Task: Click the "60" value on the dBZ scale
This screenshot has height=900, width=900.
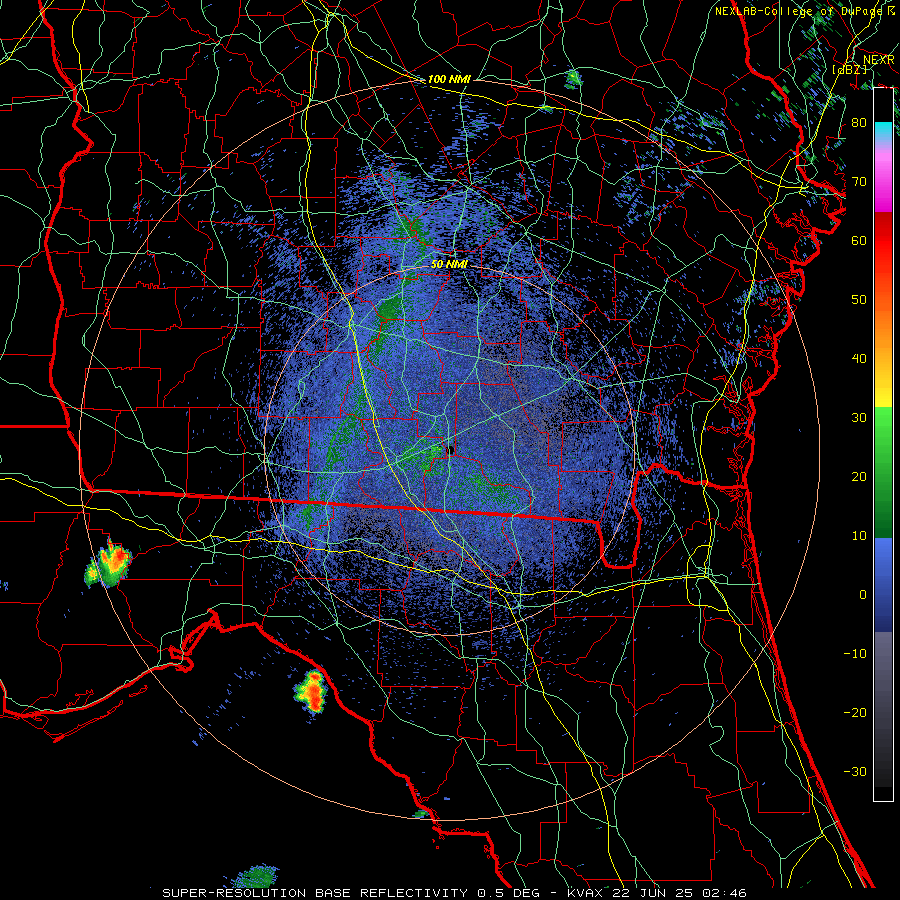Action: coord(859,240)
